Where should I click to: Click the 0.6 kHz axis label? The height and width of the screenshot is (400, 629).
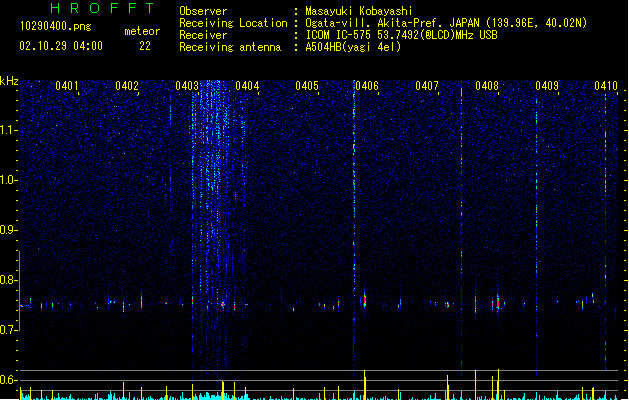[x=8, y=380]
